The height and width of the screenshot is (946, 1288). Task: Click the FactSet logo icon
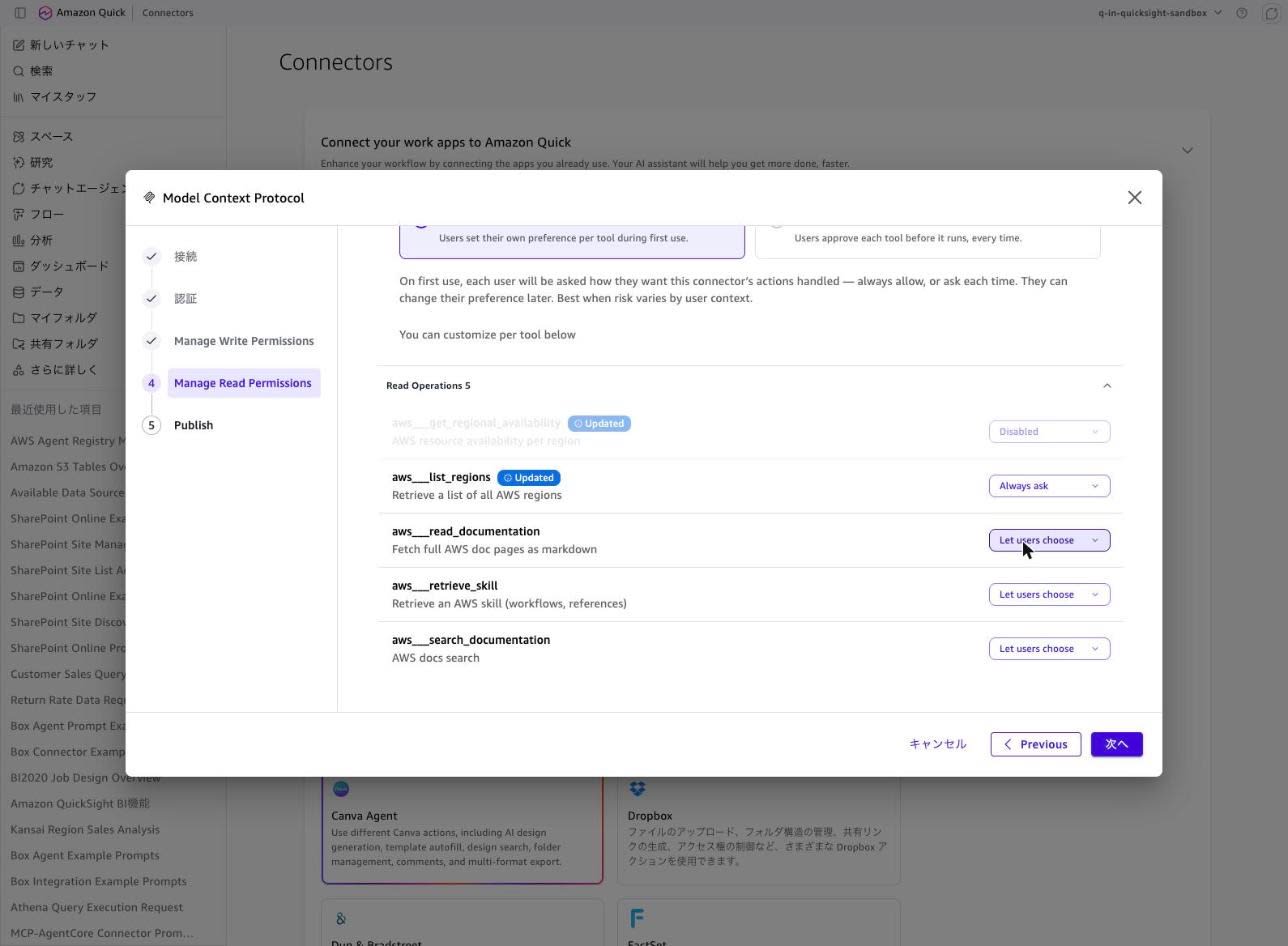(x=637, y=918)
